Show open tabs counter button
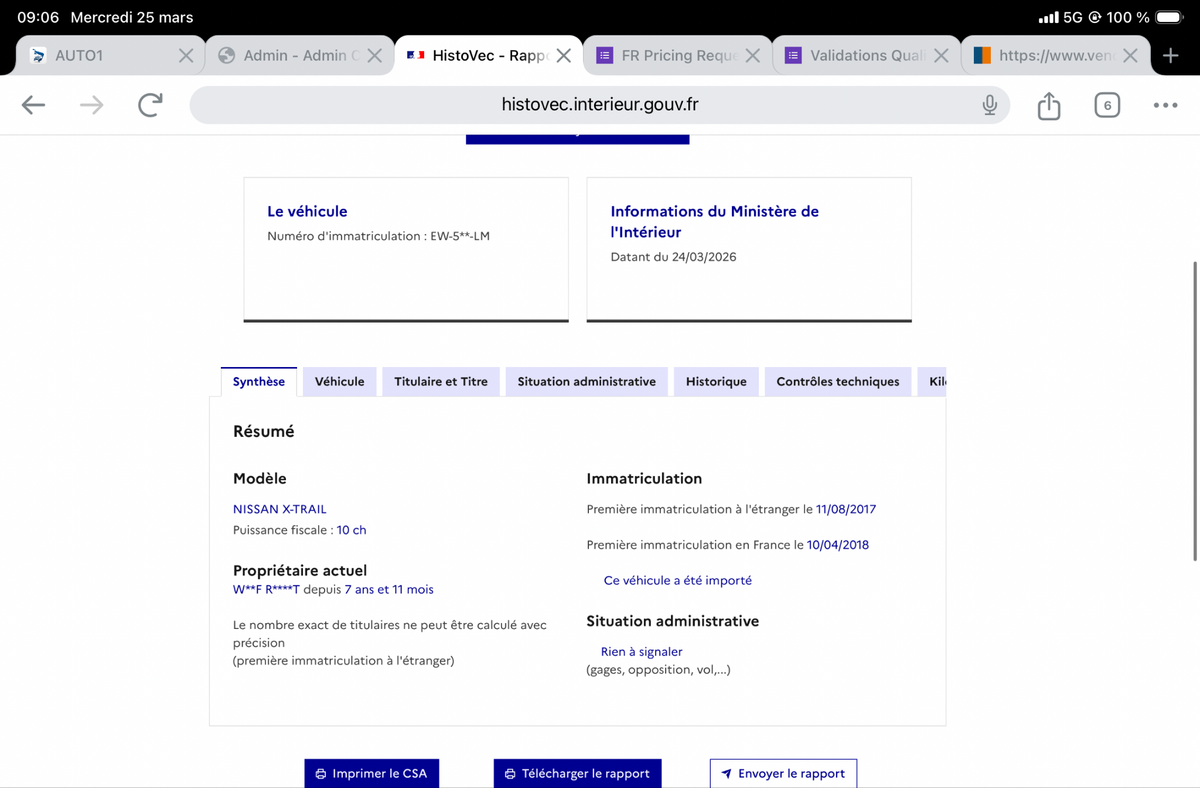The height and width of the screenshot is (788, 1200). 1107,105
